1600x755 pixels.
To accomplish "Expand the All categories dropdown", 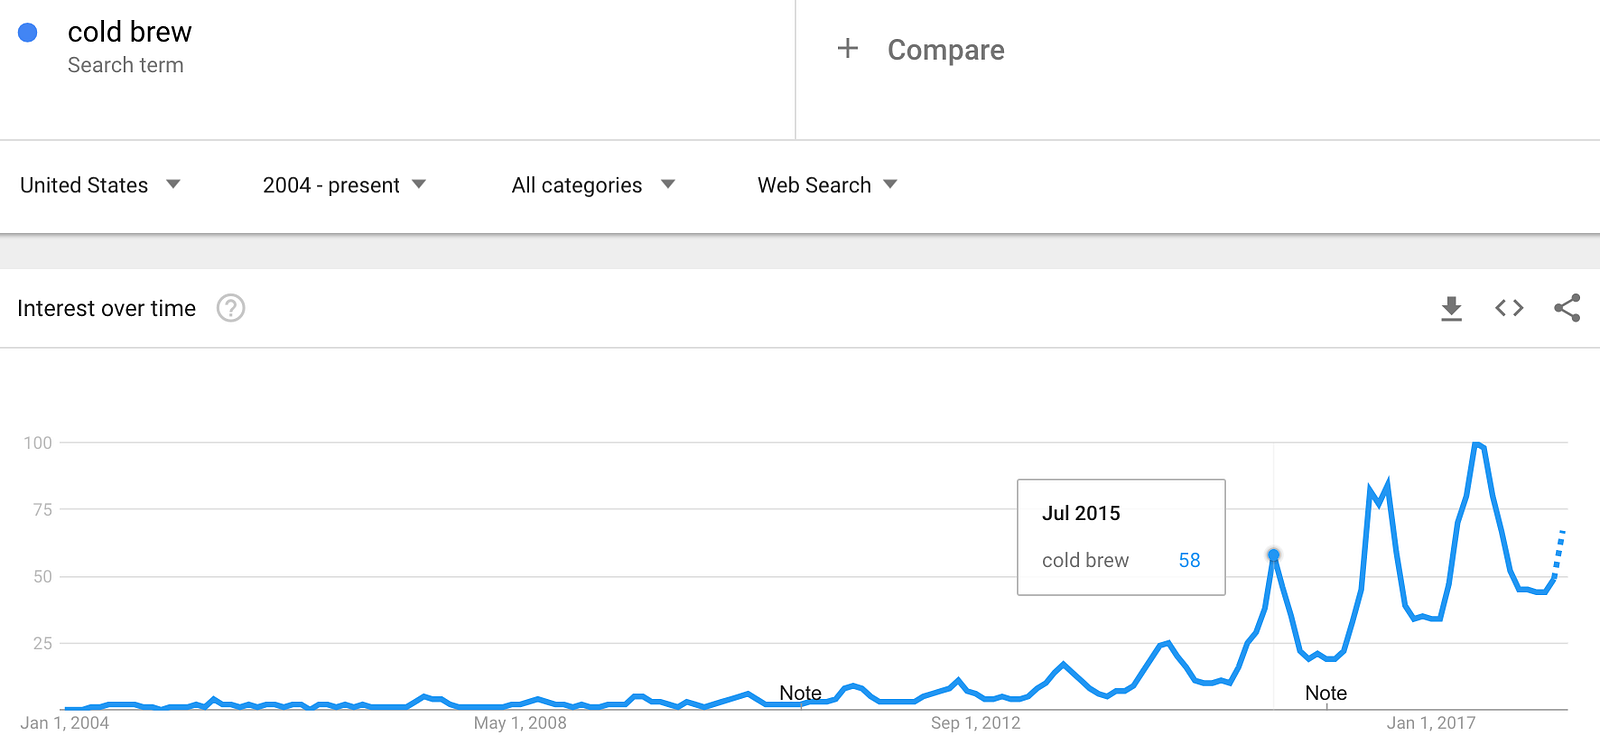I will coord(593,185).
